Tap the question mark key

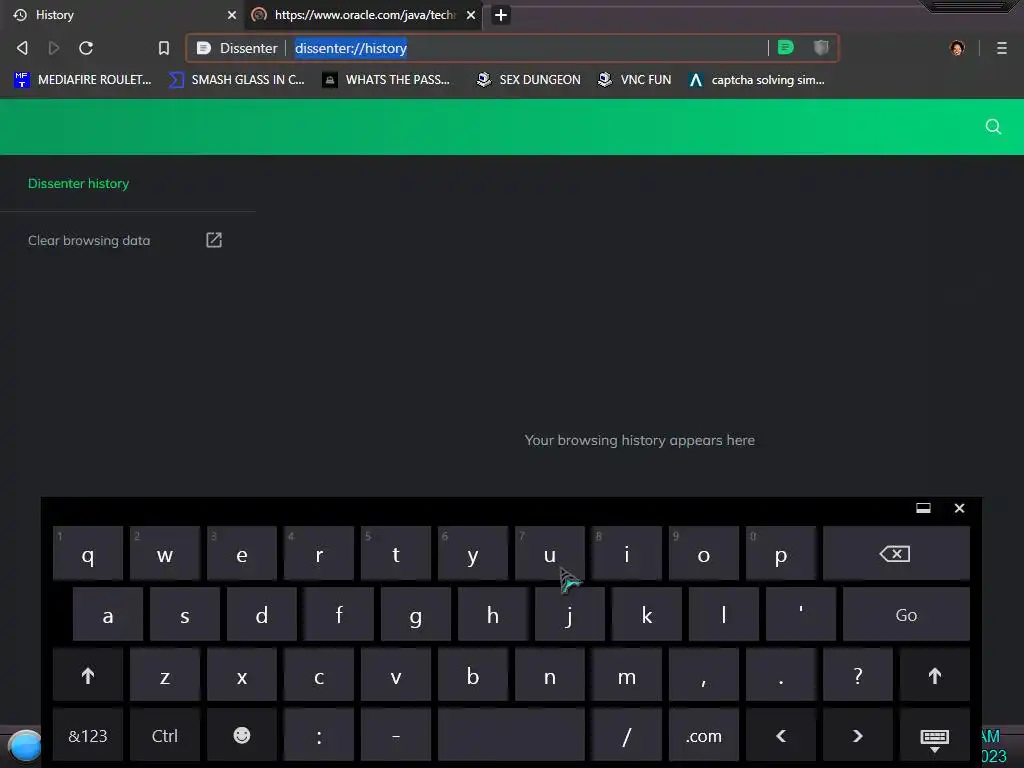857,675
